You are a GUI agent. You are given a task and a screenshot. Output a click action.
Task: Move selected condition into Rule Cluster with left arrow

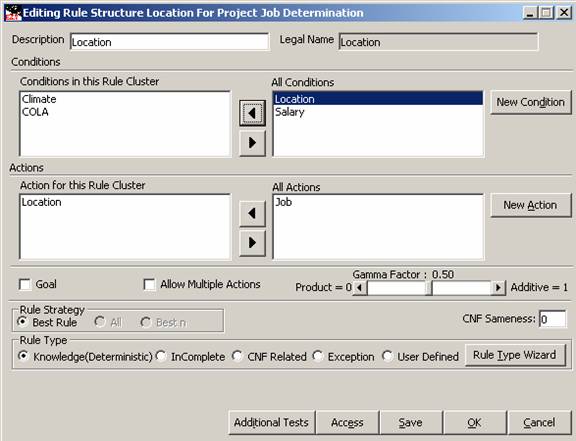252,113
